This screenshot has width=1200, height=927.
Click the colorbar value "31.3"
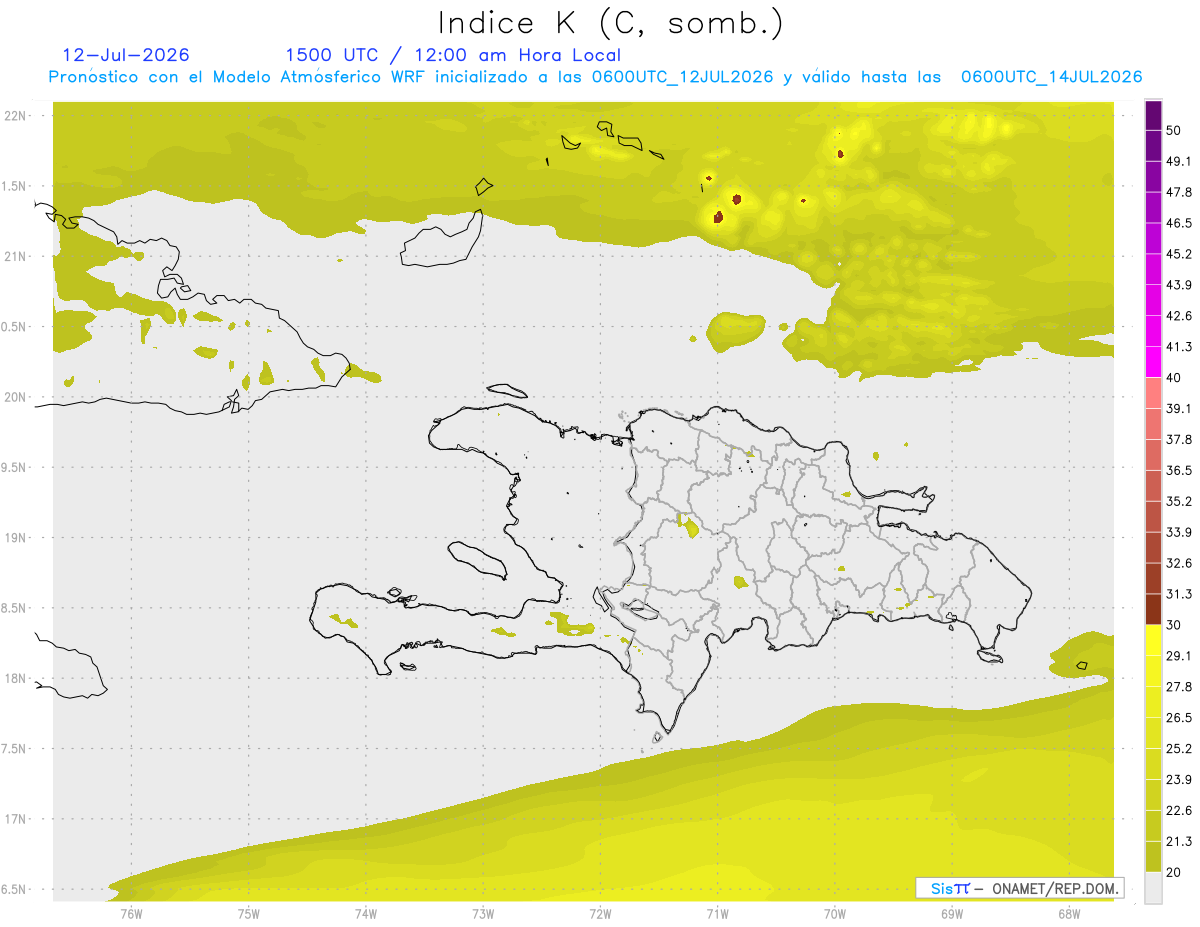pyautogui.click(x=1179, y=594)
